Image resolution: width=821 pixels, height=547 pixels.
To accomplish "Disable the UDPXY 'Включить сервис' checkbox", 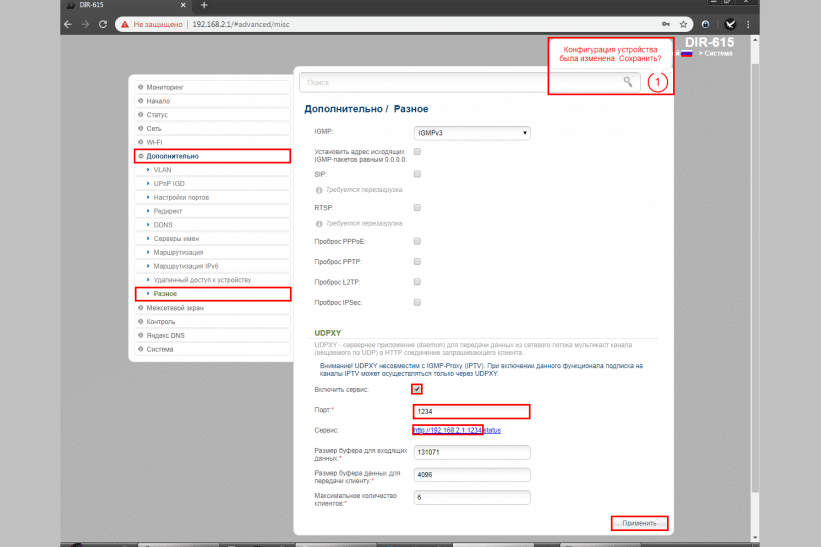I will click(x=417, y=389).
